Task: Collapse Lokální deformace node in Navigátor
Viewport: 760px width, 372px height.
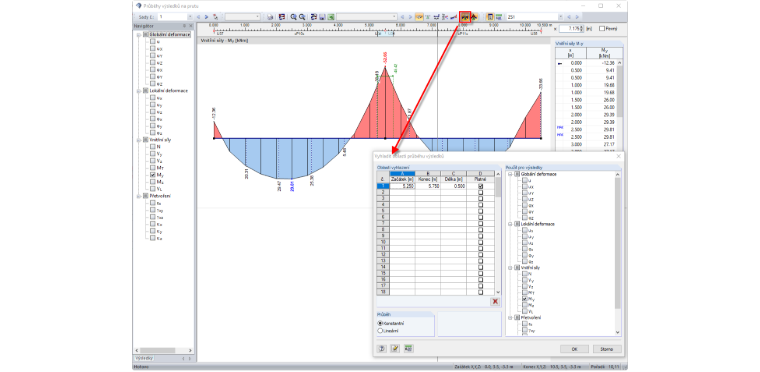Action: (x=139, y=91)
